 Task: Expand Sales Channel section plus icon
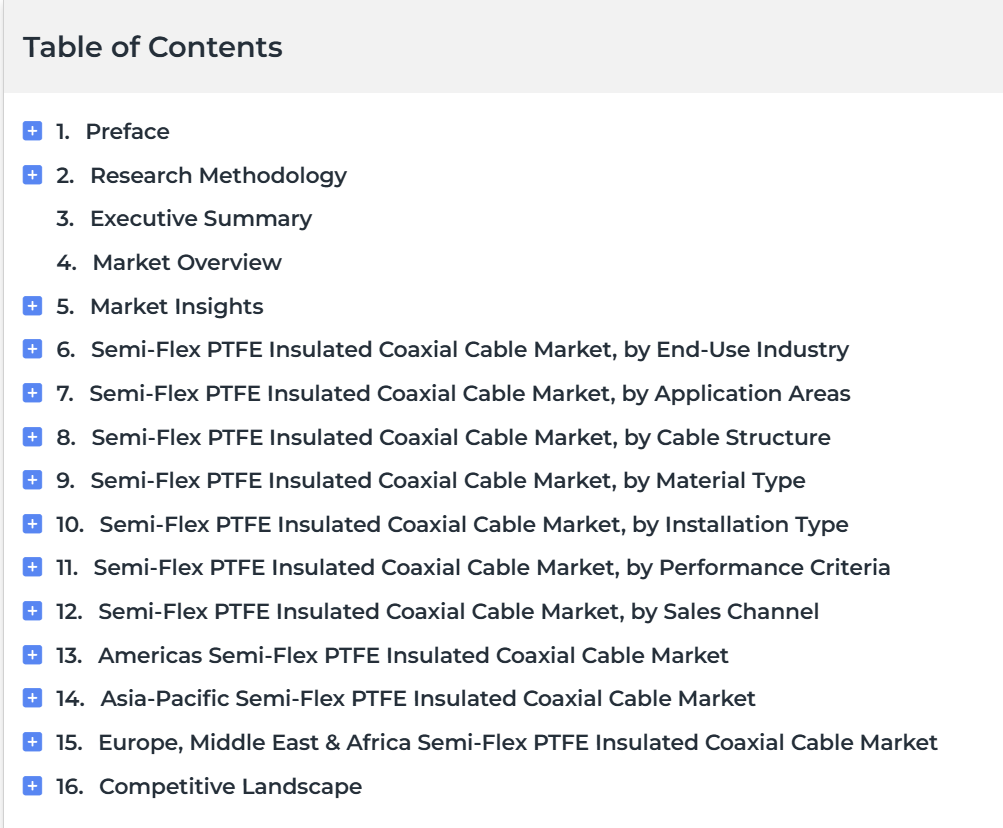(x=33, y=611)
